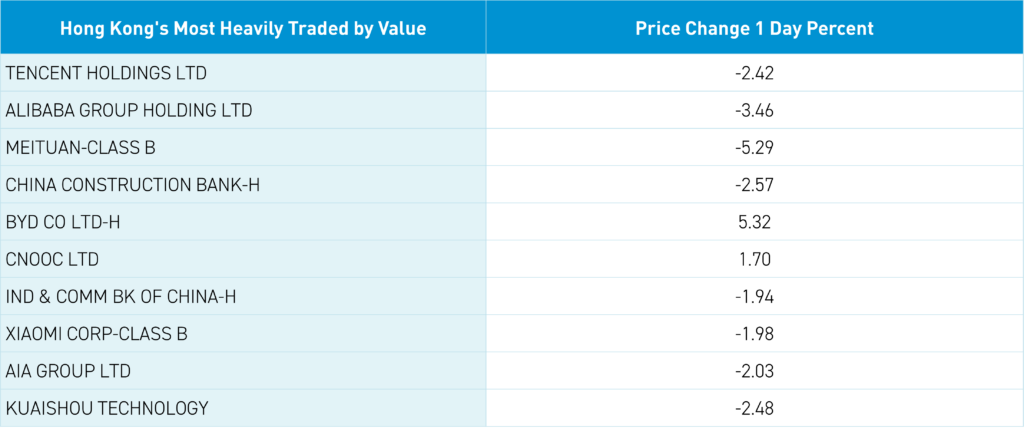
Task: Click the -5.29 percent value
Action: coord(754,148)
